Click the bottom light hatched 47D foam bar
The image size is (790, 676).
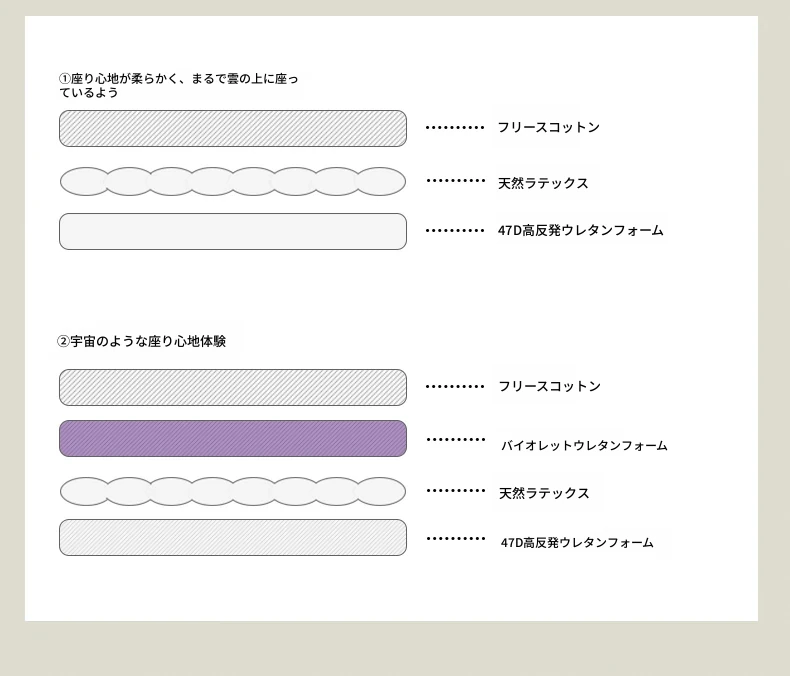click(x=233, y=537)
